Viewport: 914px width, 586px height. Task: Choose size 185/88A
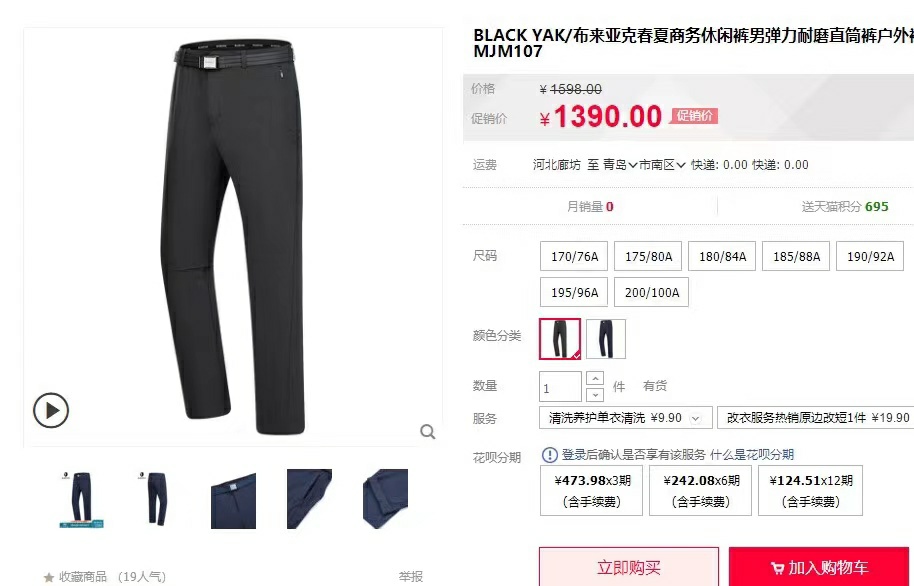[796, 257]
